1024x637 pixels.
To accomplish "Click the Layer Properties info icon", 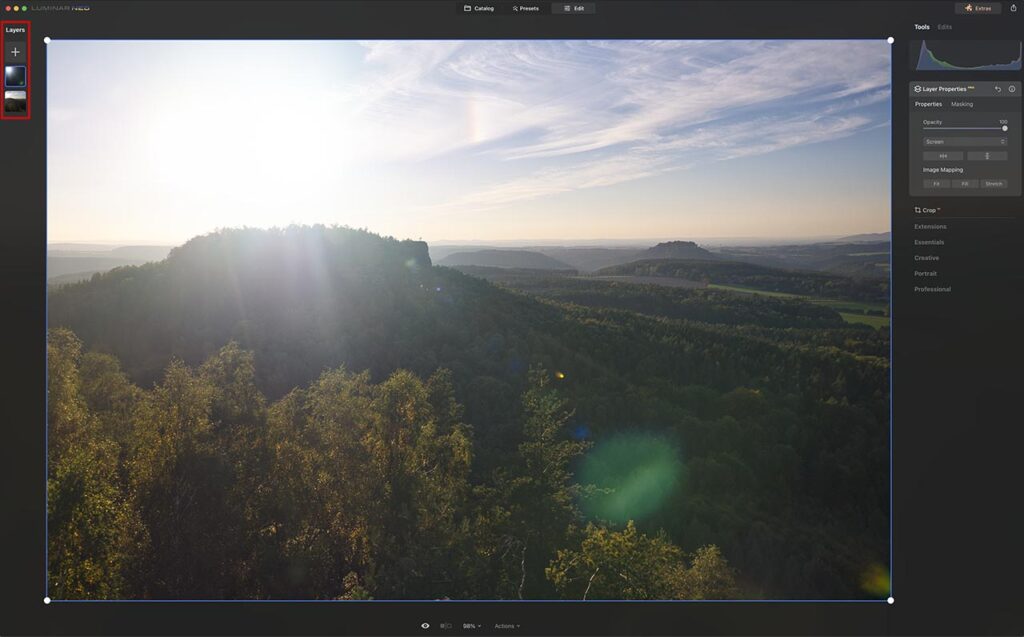I will coord(1012,88).
